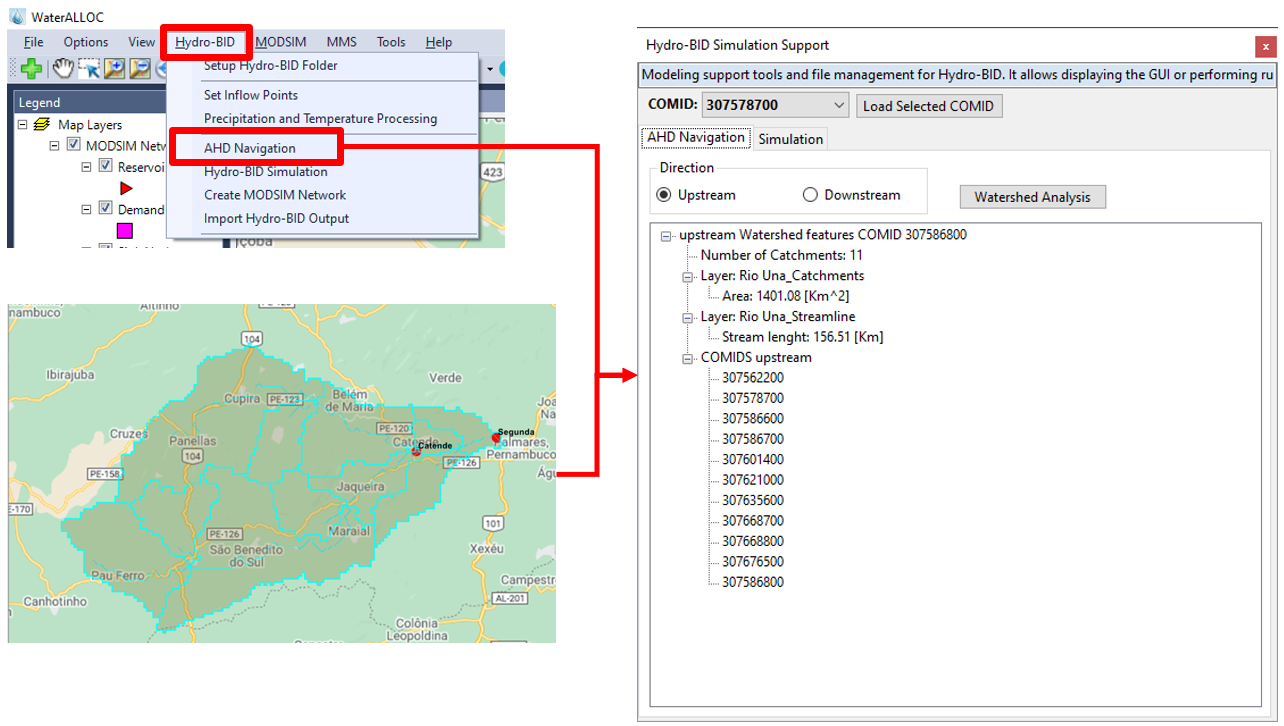Click the red Reservoir triangle symbol

[x=126, y=188]
